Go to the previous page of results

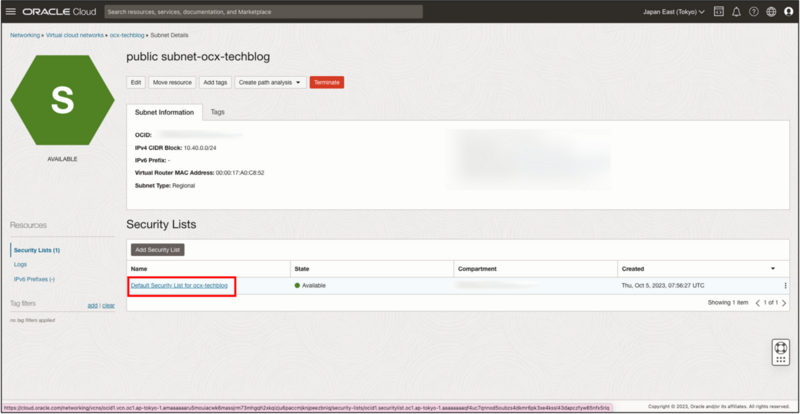[x=758, y=303]
